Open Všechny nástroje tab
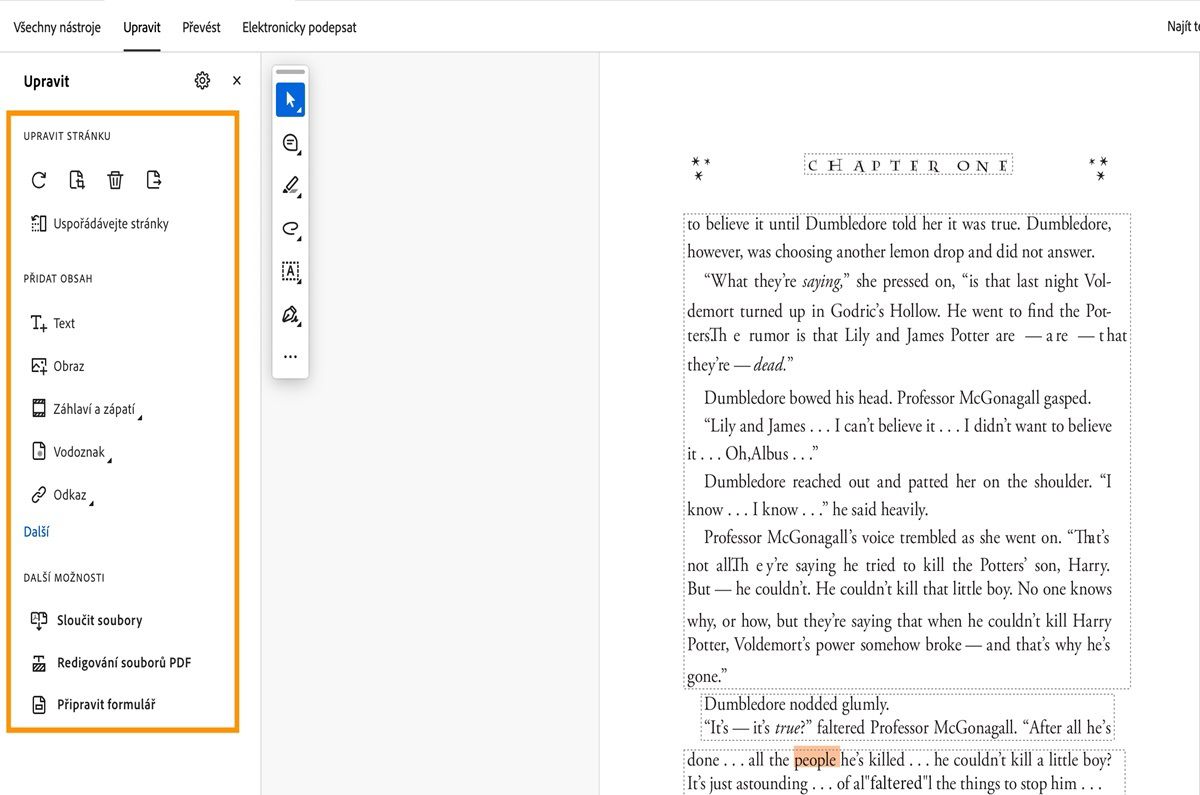Image resolution: width=1200 pixels, height=795 pixels. [x=57, y=27]
